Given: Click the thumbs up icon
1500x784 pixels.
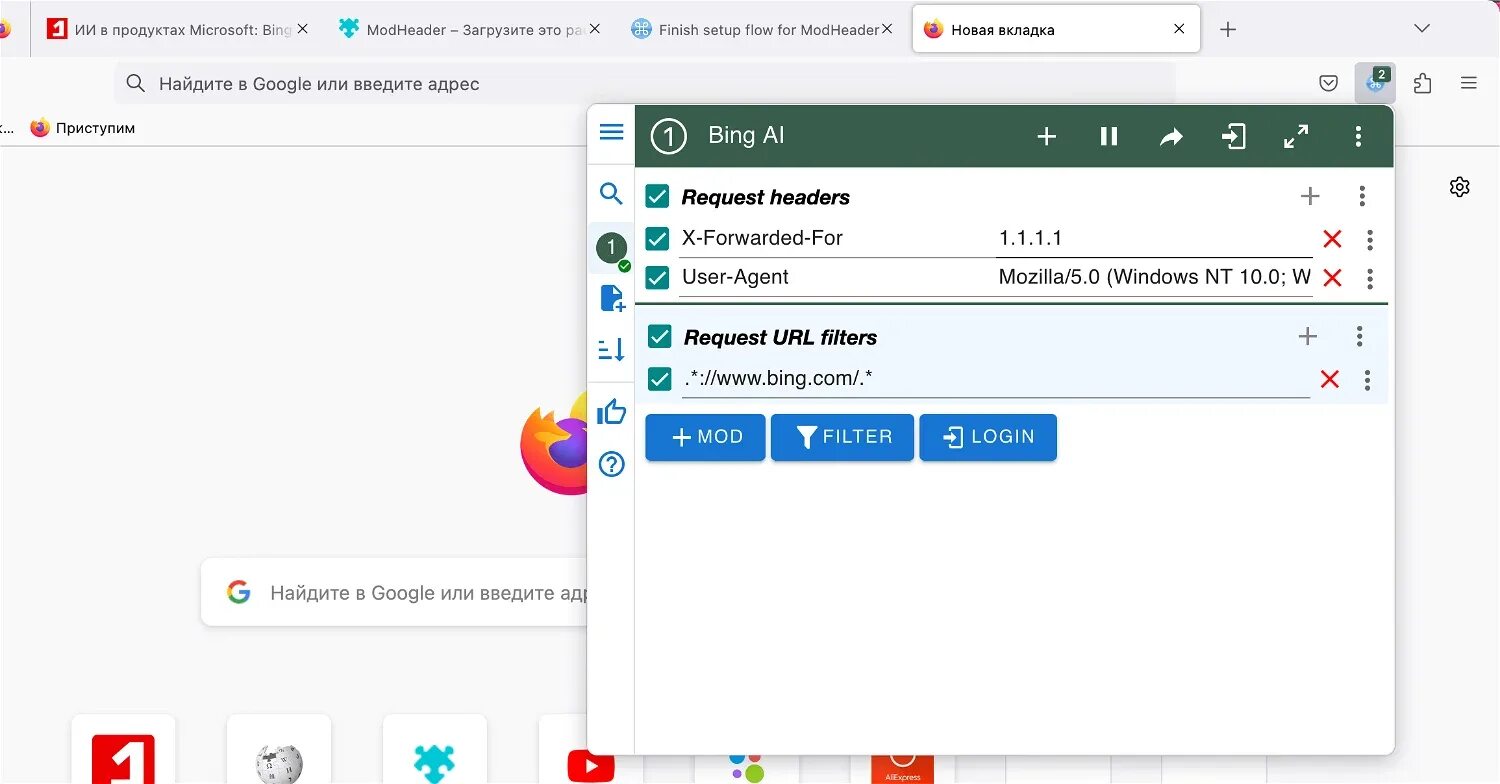Looking at the screenshot, I should [x=611, y=412].
